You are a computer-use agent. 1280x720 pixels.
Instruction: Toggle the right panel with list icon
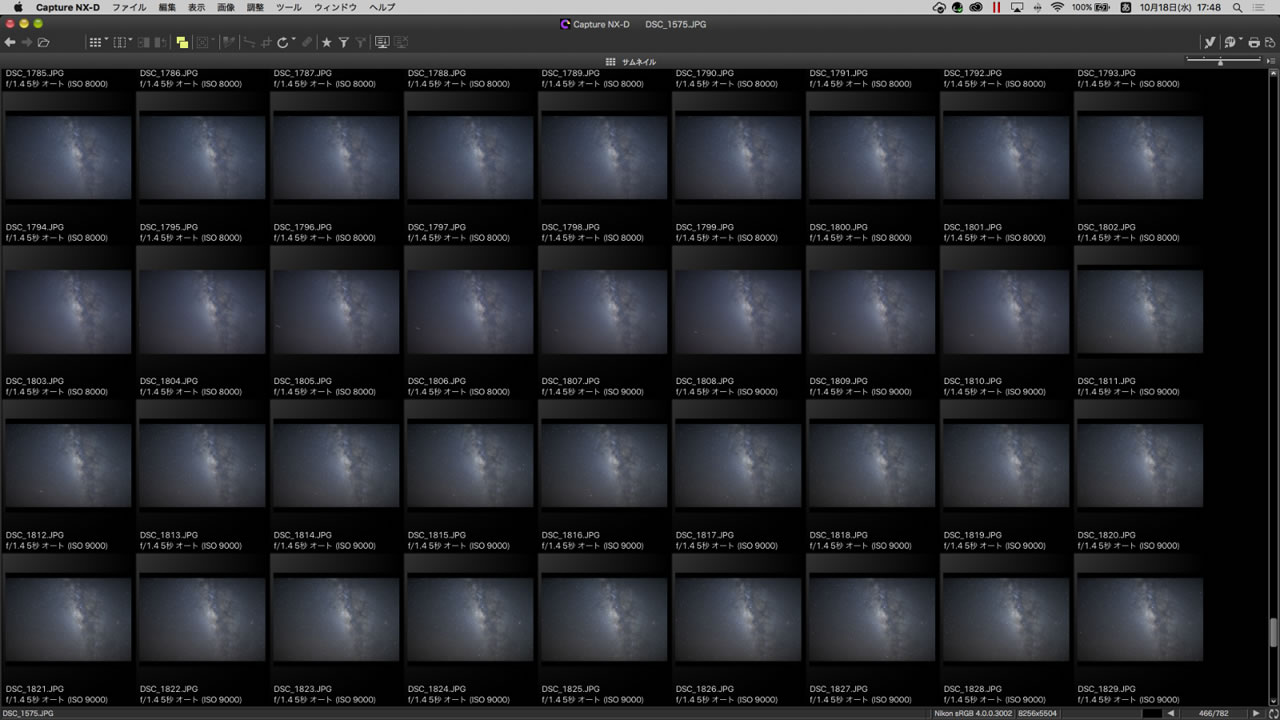coord(1273,61)
